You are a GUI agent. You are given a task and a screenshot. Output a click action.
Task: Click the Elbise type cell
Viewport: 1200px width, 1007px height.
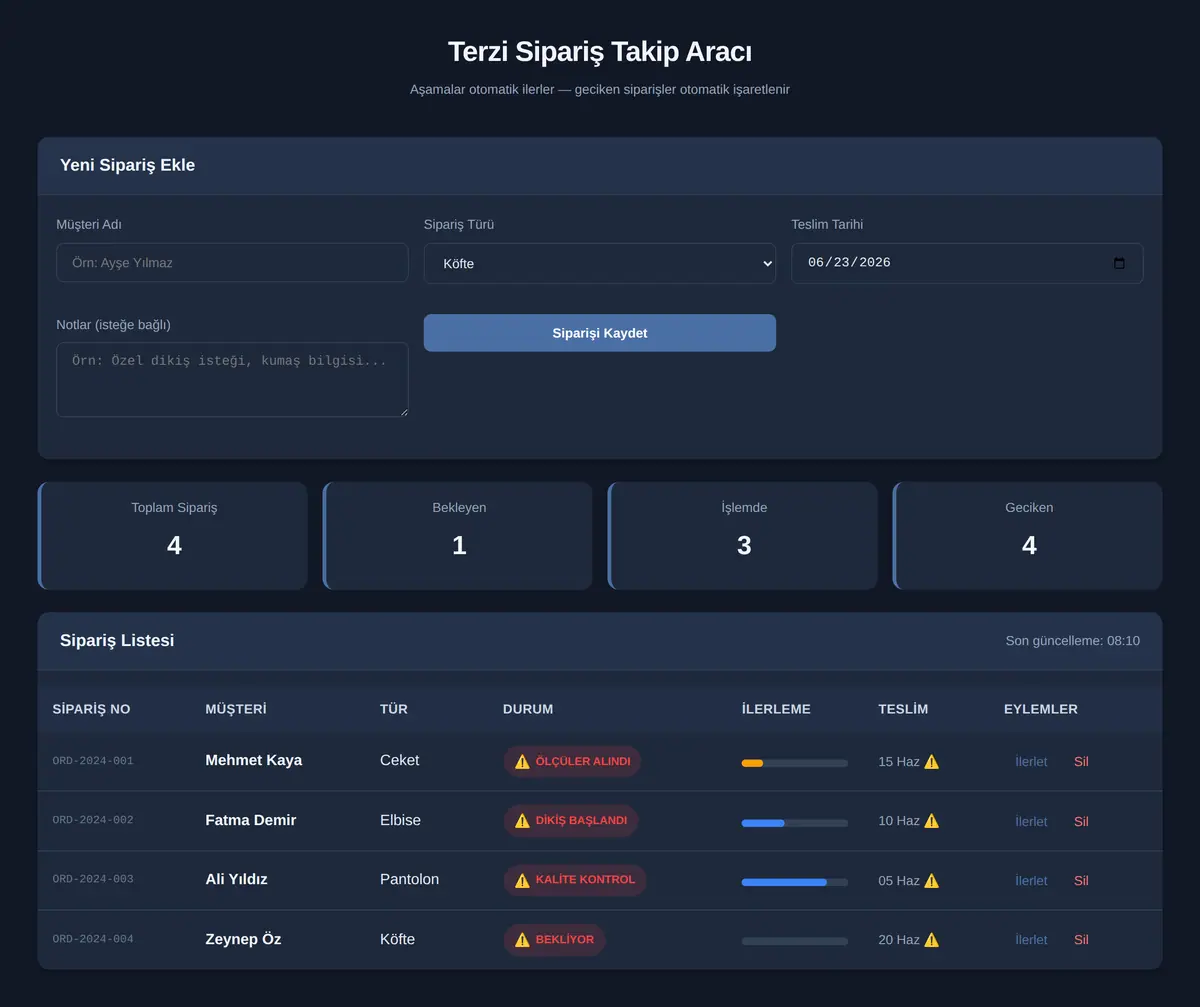(x=401, y=820)
